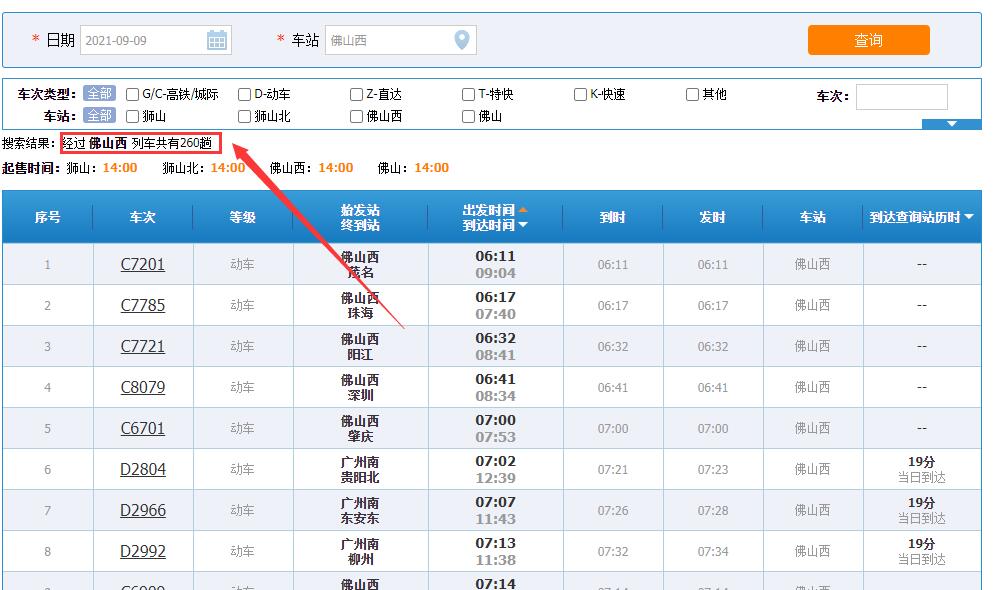Sort by 到达查询站历时 column dropdown

pyautogui.click(x=968, y=217)
